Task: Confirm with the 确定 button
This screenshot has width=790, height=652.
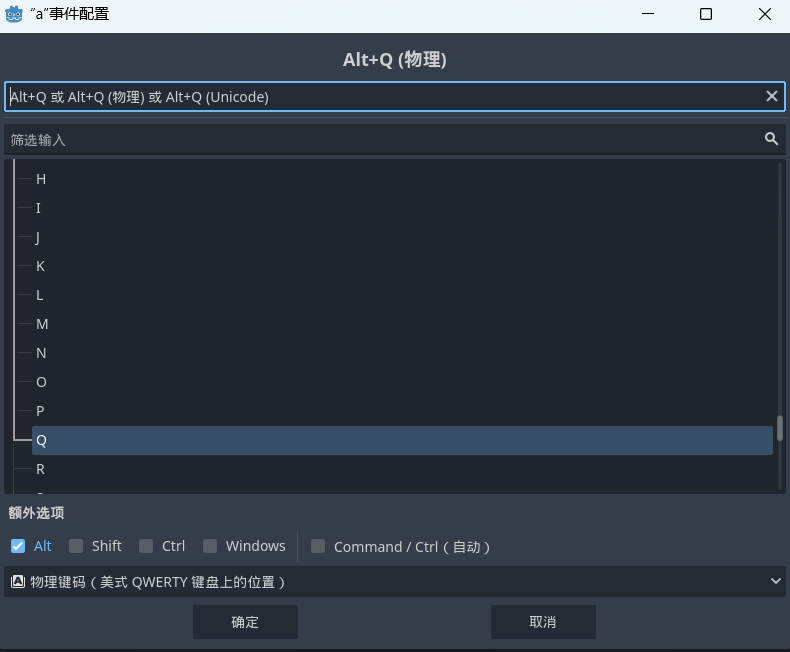Action: 245,621
